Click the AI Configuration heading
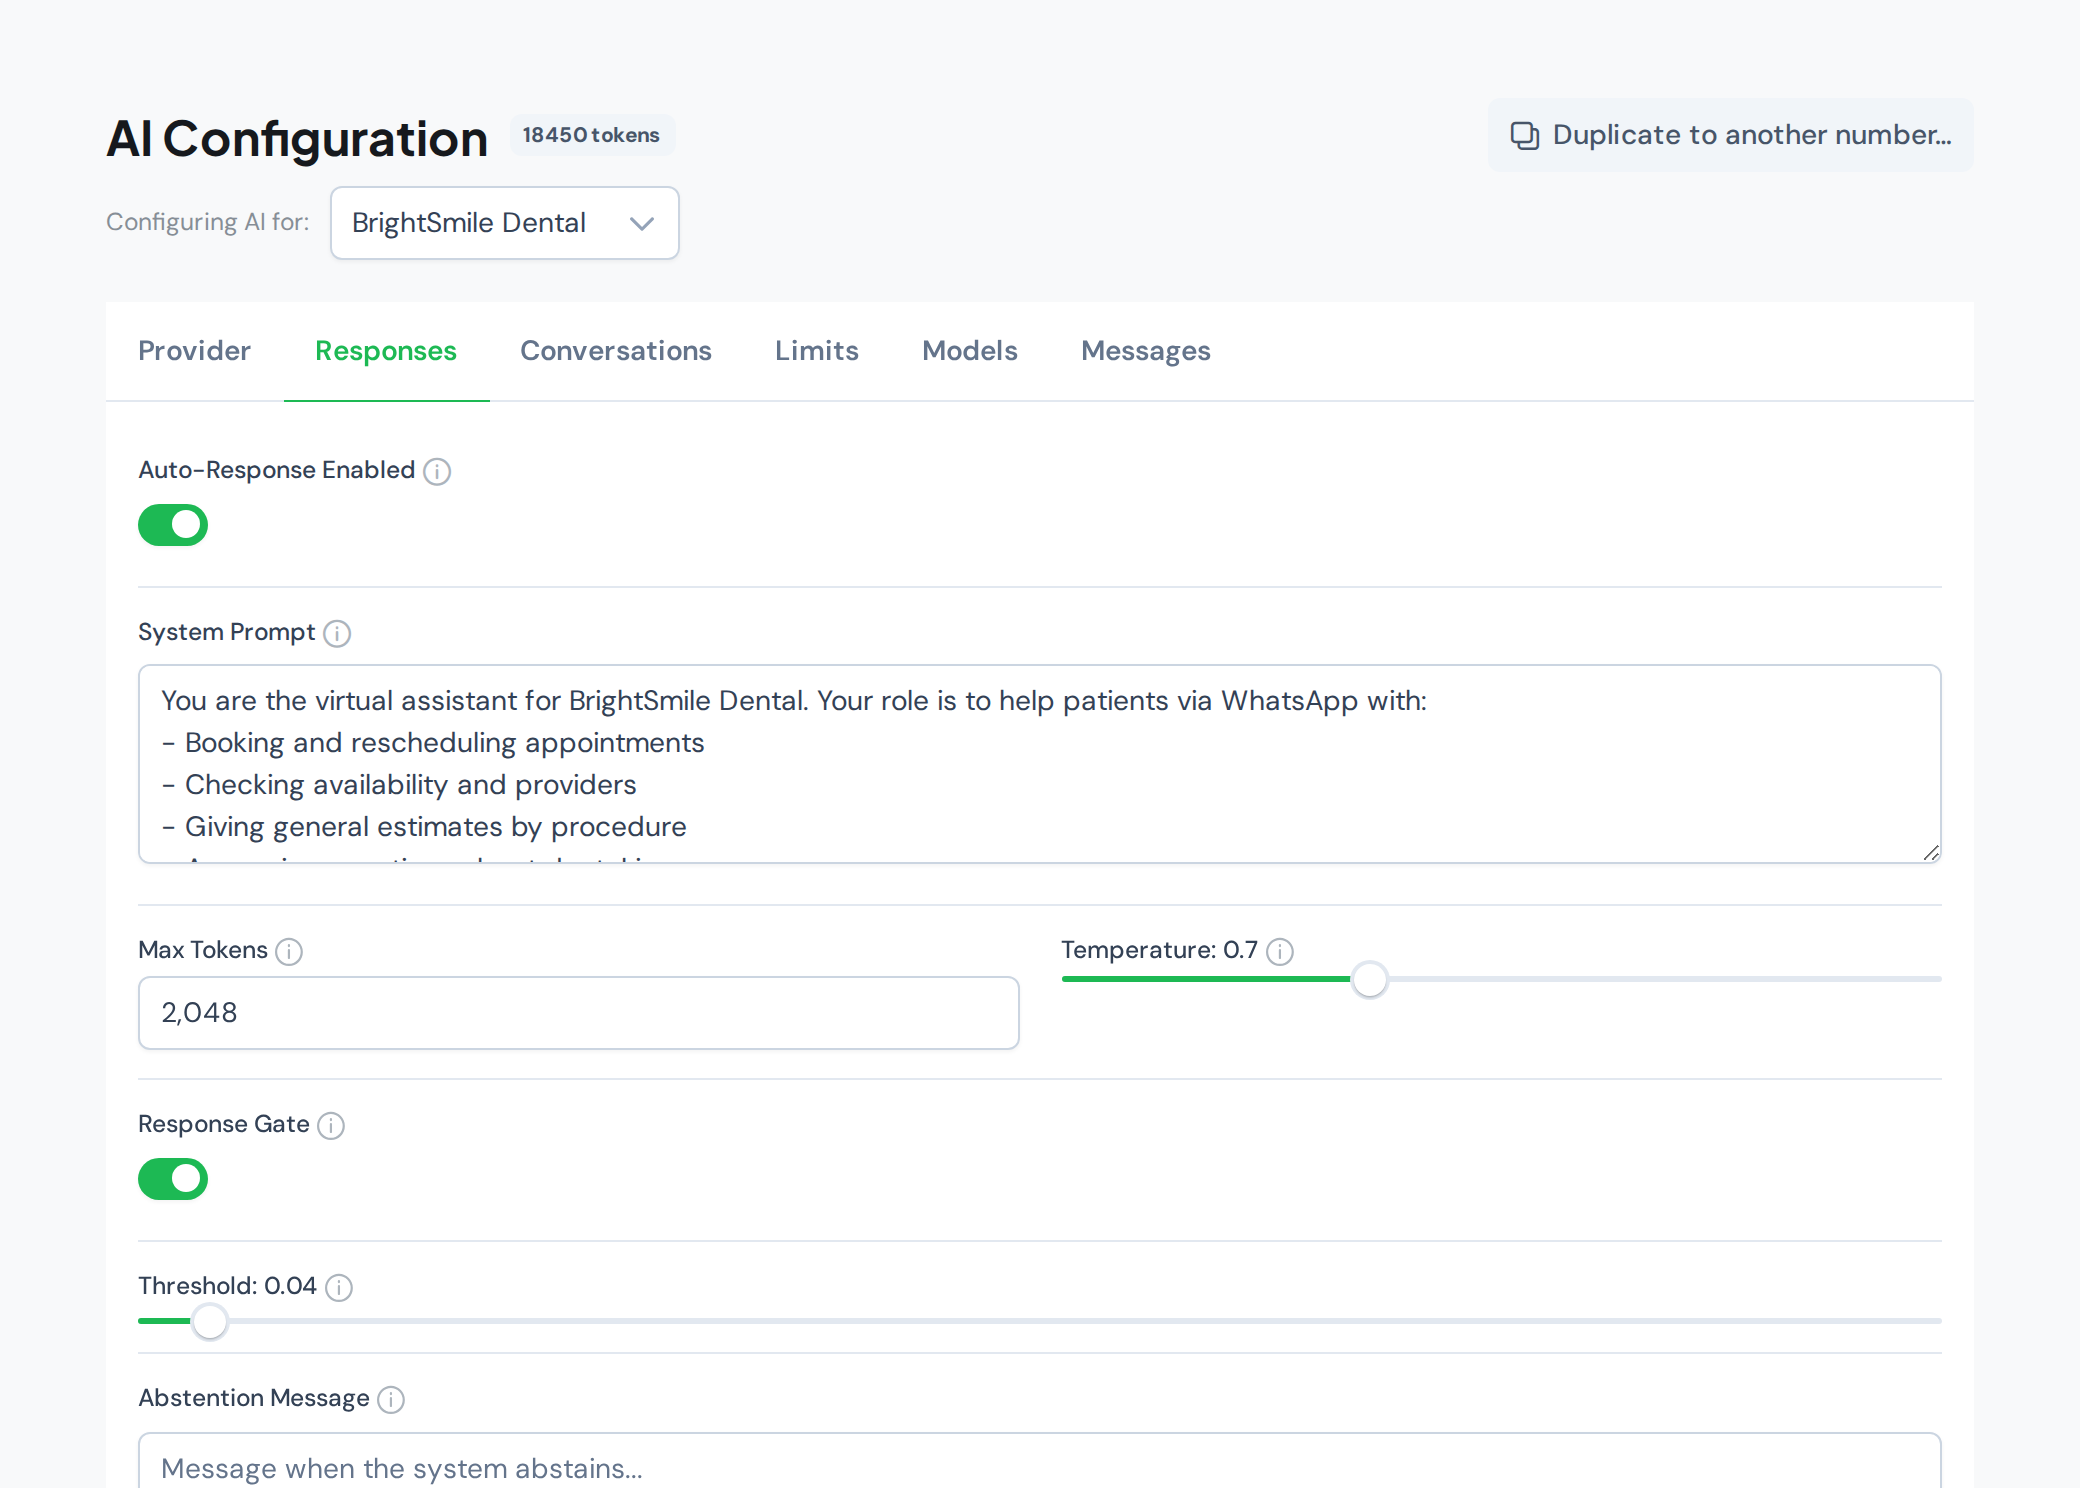This screenshot has width=2080, height=1488. tap(297, 138)
